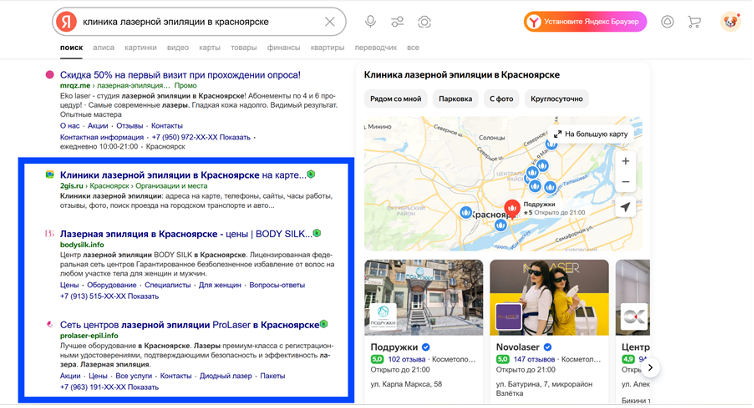Click green badge next to ProLaser title

pyautogui.click(x=324, y=324)
